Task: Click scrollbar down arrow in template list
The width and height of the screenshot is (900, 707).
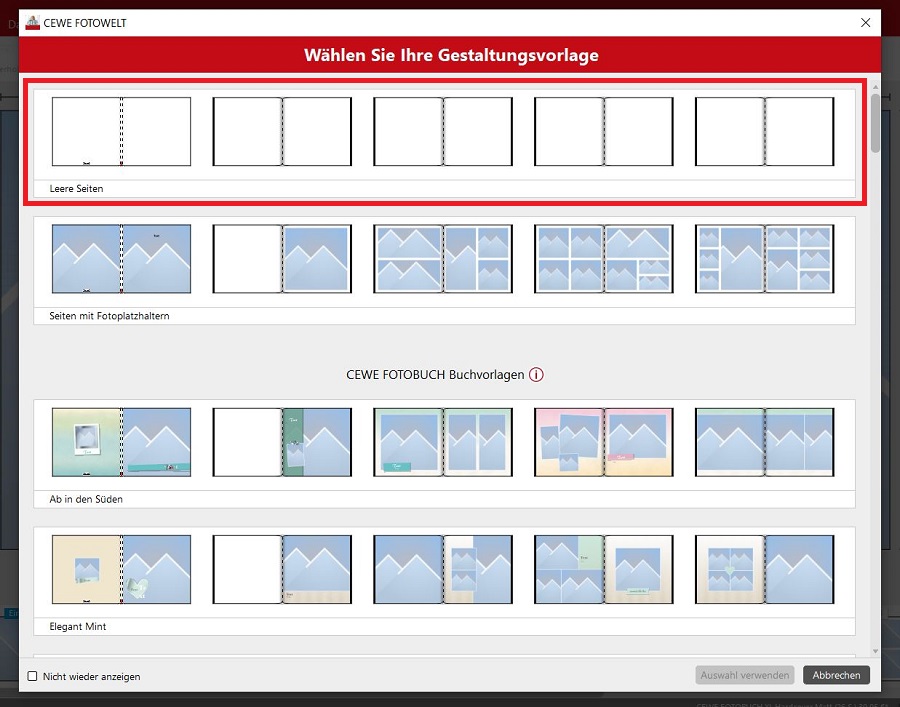Action: click(875, 651)
